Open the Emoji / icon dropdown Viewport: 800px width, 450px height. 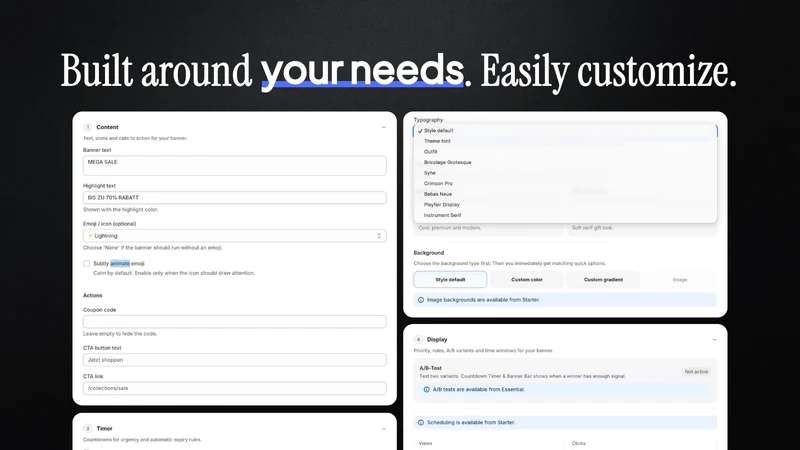tap(235, 236)
